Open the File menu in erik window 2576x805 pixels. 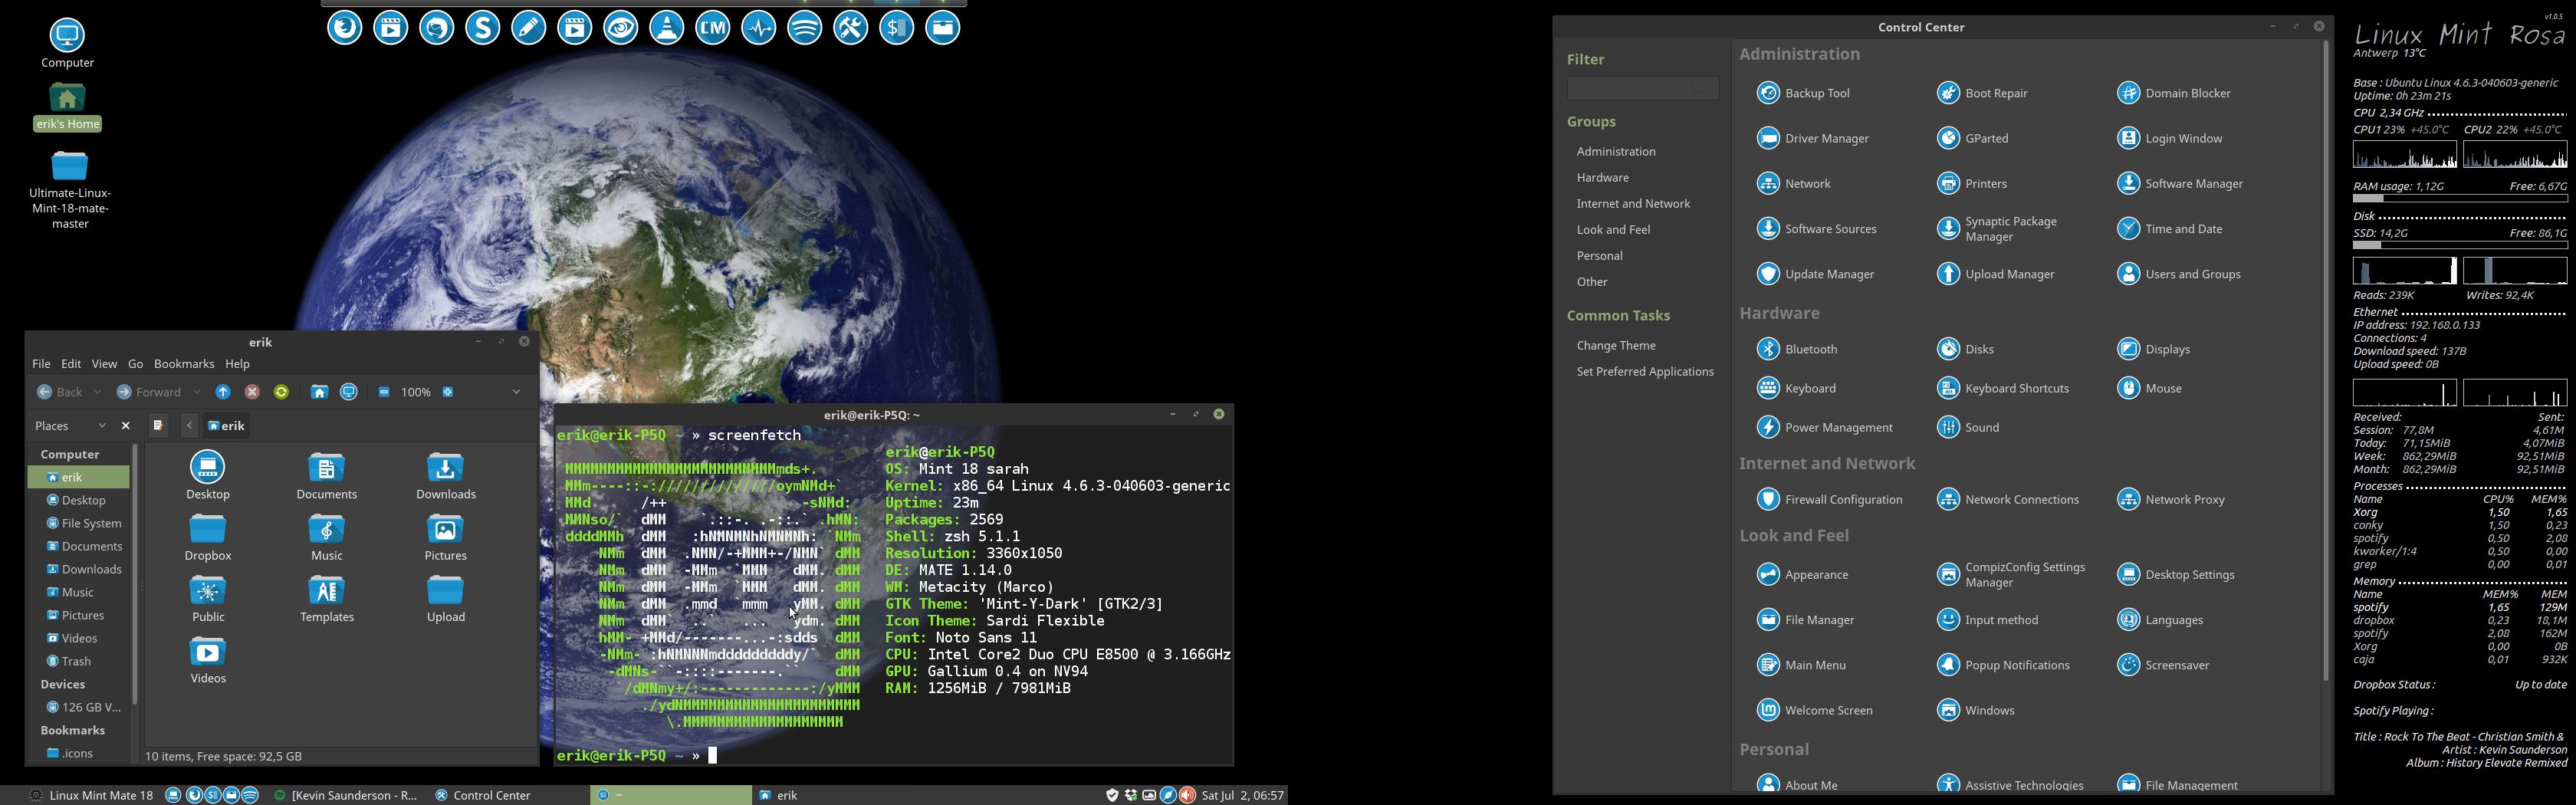(41, 364)
